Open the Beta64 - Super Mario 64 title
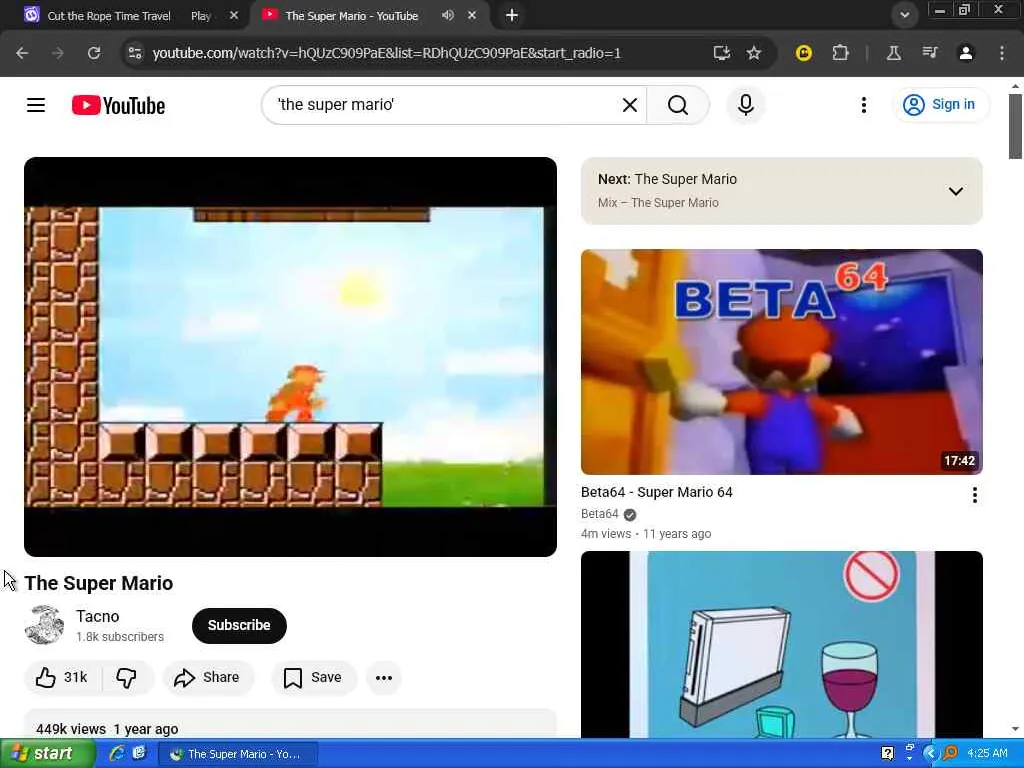 click(x=656, y=492)
